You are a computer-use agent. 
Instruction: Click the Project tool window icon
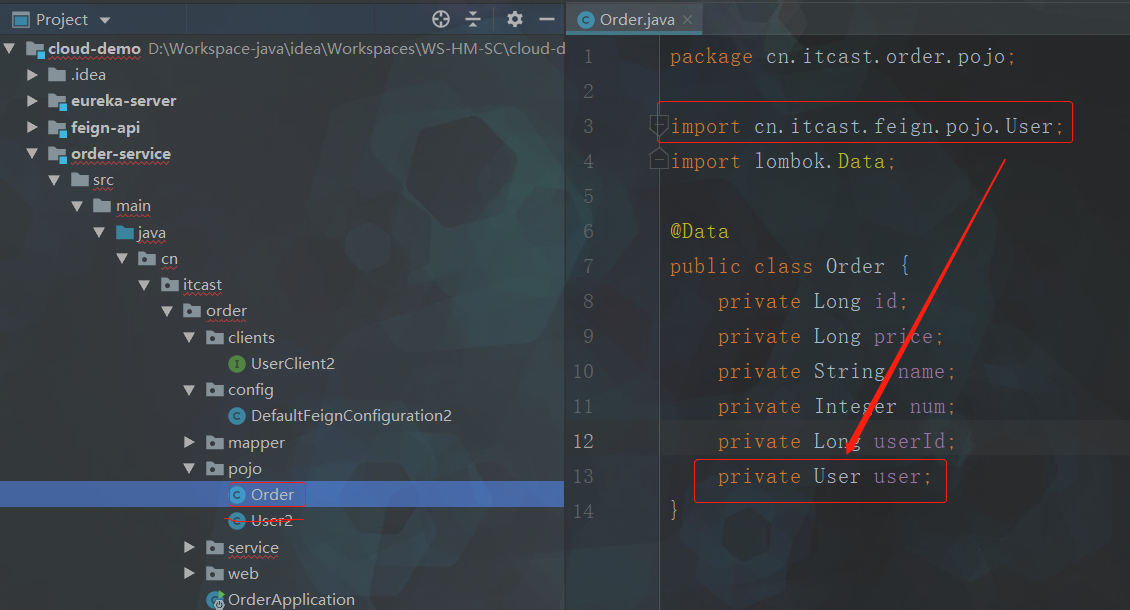coord(21,19)
